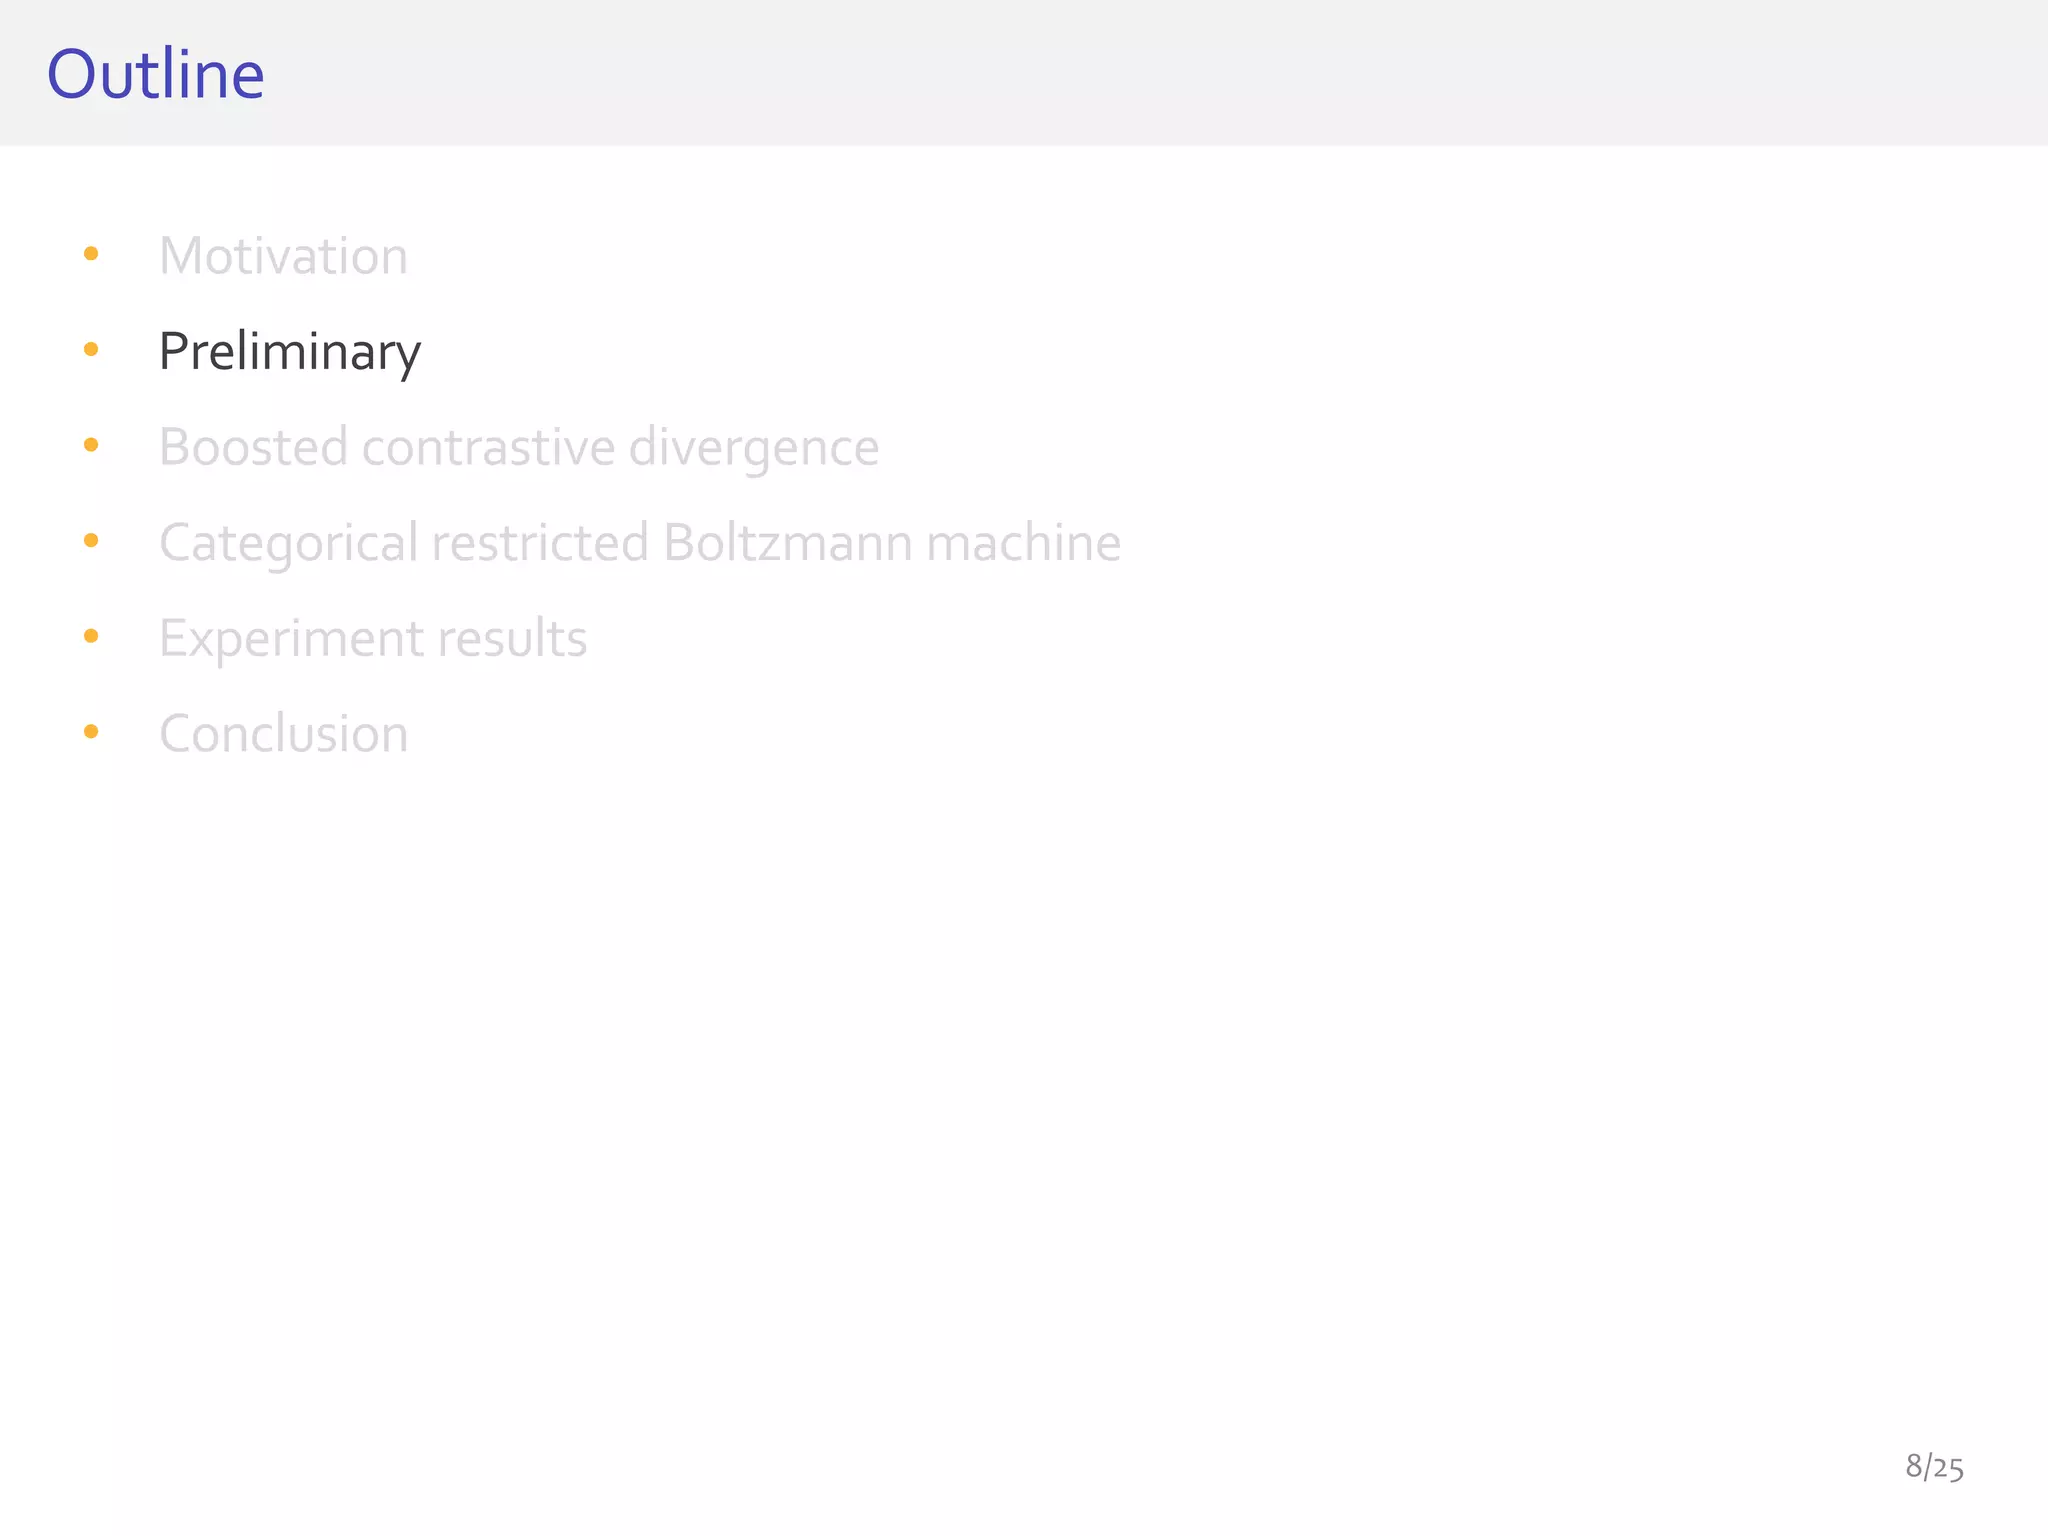Click the bullet next to Experiment results
Viewport: 2048px width, 1536px height.
pos(91,636)
